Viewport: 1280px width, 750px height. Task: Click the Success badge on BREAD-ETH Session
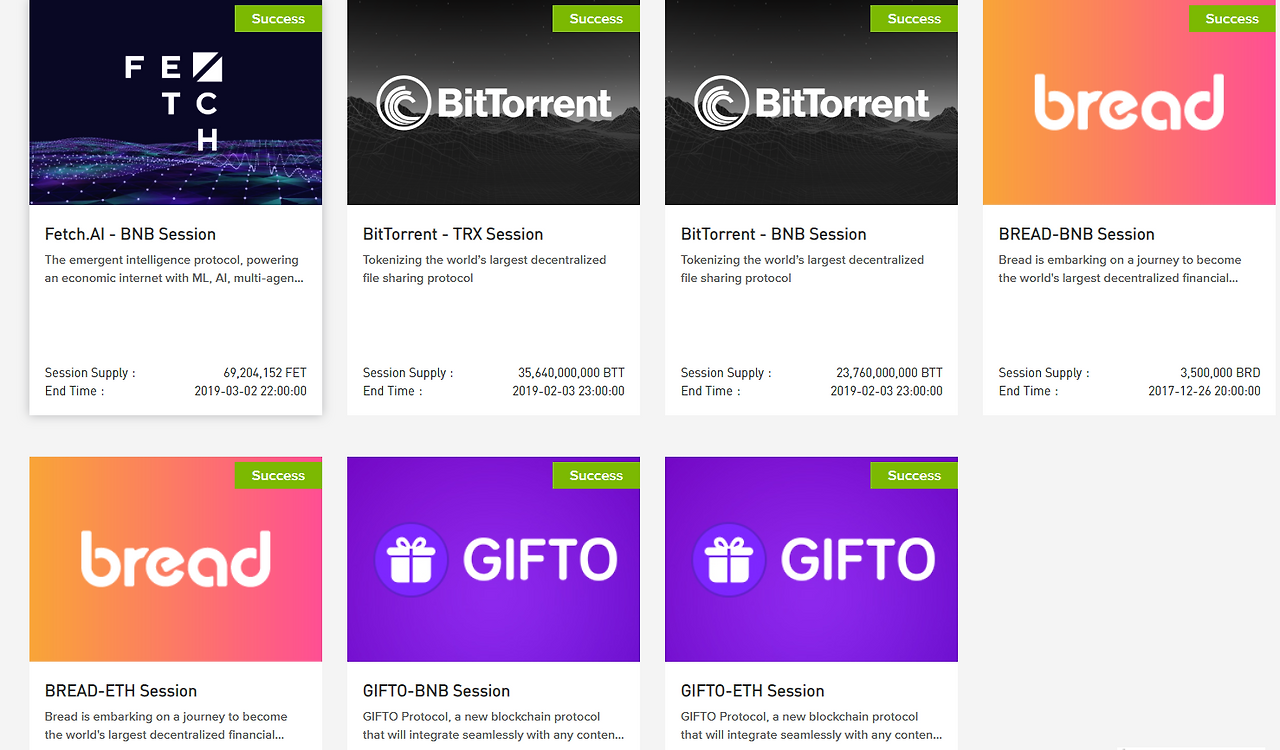(x=278, y=475)
